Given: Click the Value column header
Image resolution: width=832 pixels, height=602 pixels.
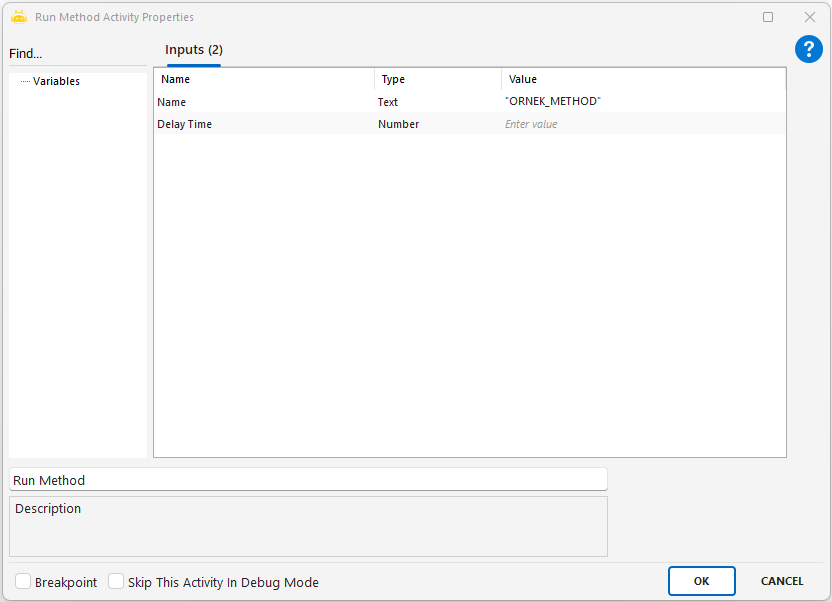Looking at the screenshot, I should [x=643, y=79].
